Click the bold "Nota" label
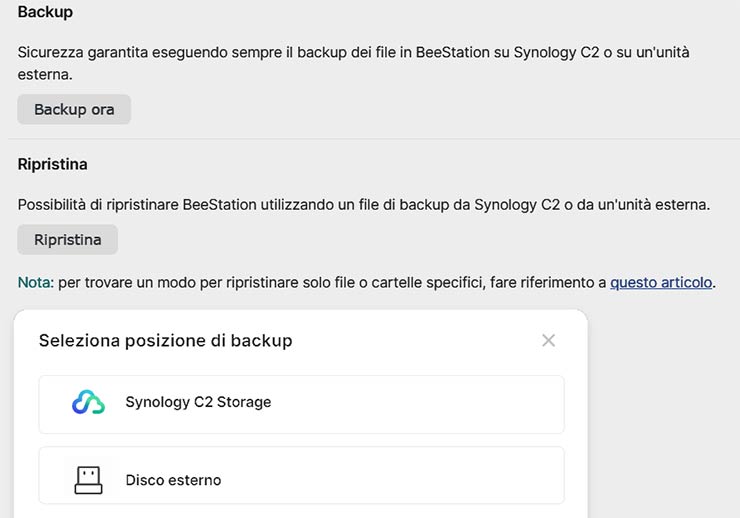The height and width of the screenshot is (518, 740). click(x=35, y=283)
